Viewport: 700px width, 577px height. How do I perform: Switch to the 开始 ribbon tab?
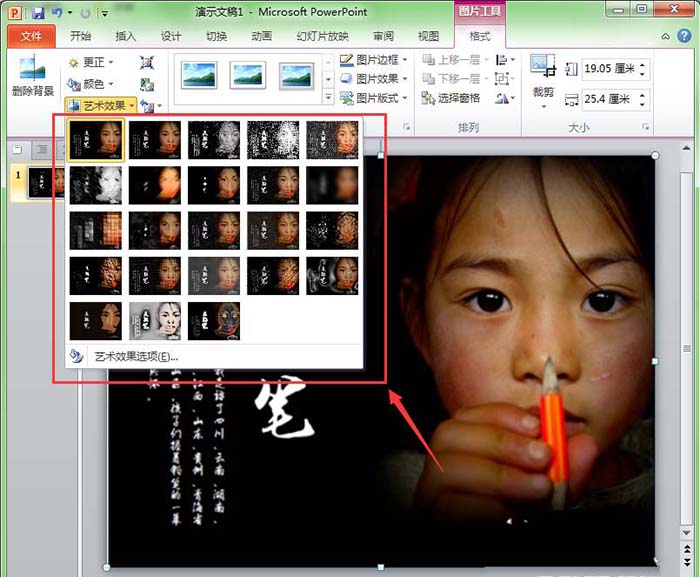tap(80, 36)
